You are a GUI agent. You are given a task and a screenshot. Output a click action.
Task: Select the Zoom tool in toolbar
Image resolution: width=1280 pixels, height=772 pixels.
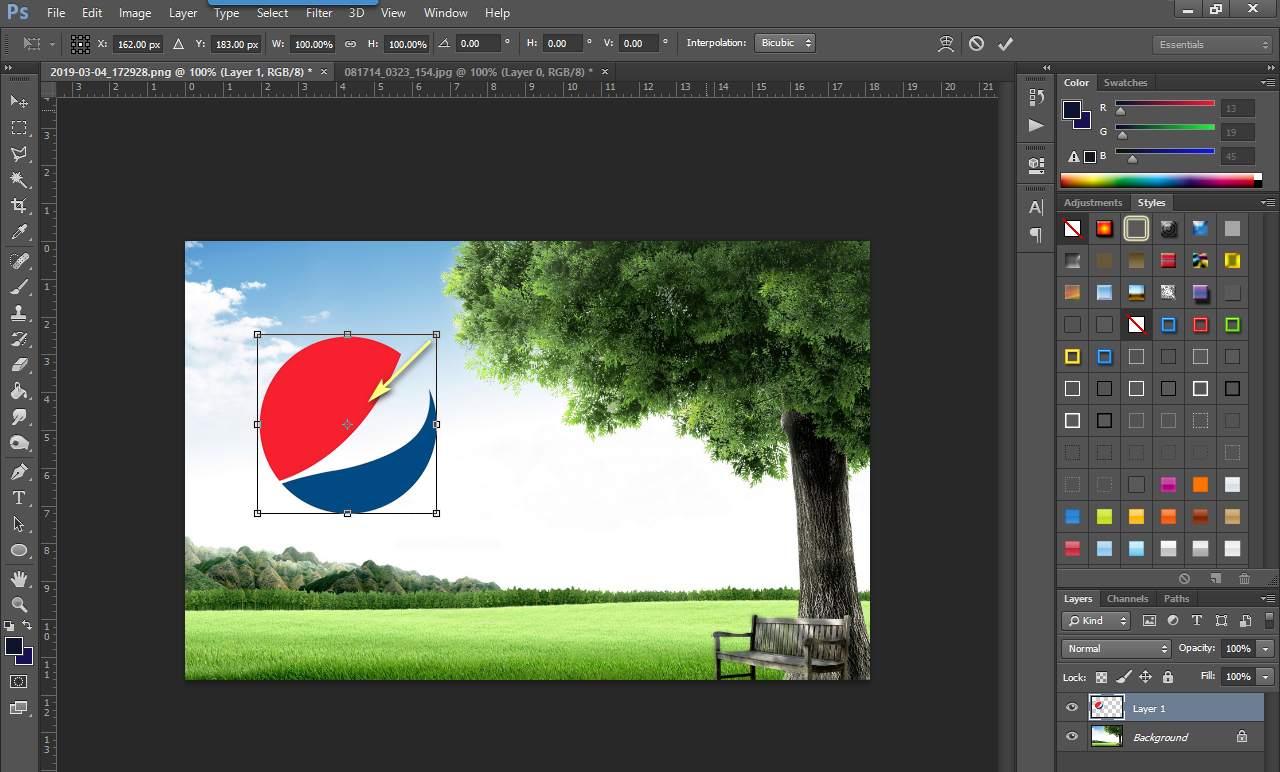(x=19, y=604)
